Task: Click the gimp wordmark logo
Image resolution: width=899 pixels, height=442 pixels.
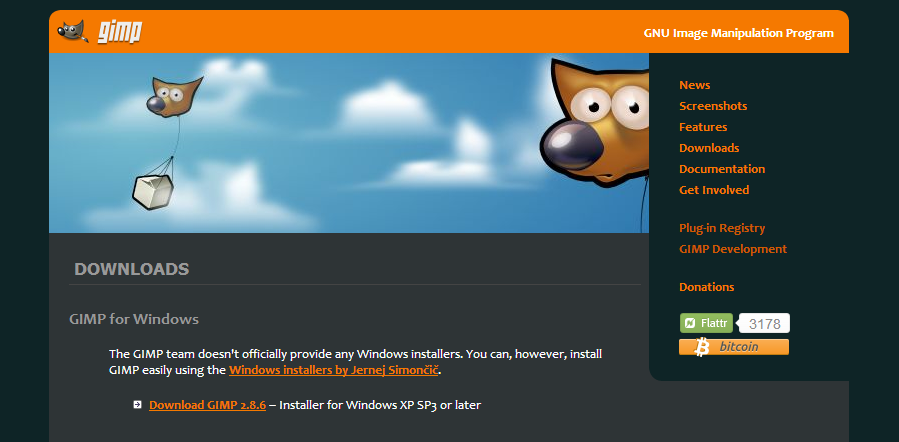Action: pos(119,32)
